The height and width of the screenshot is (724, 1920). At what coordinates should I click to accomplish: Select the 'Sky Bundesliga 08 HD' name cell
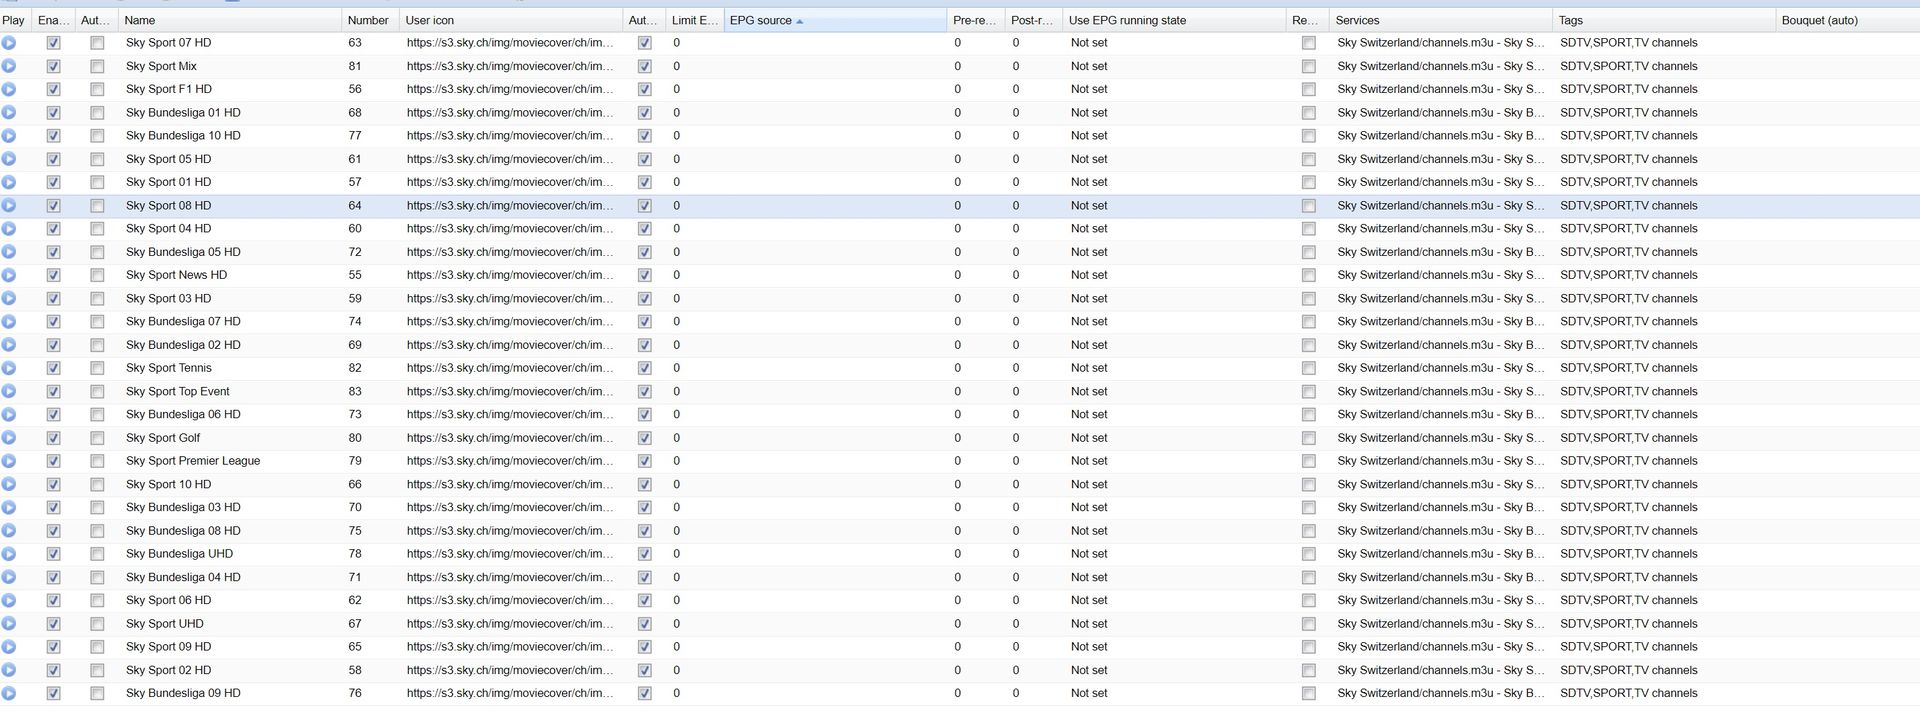pyautogui.click(x=229, y=531)
